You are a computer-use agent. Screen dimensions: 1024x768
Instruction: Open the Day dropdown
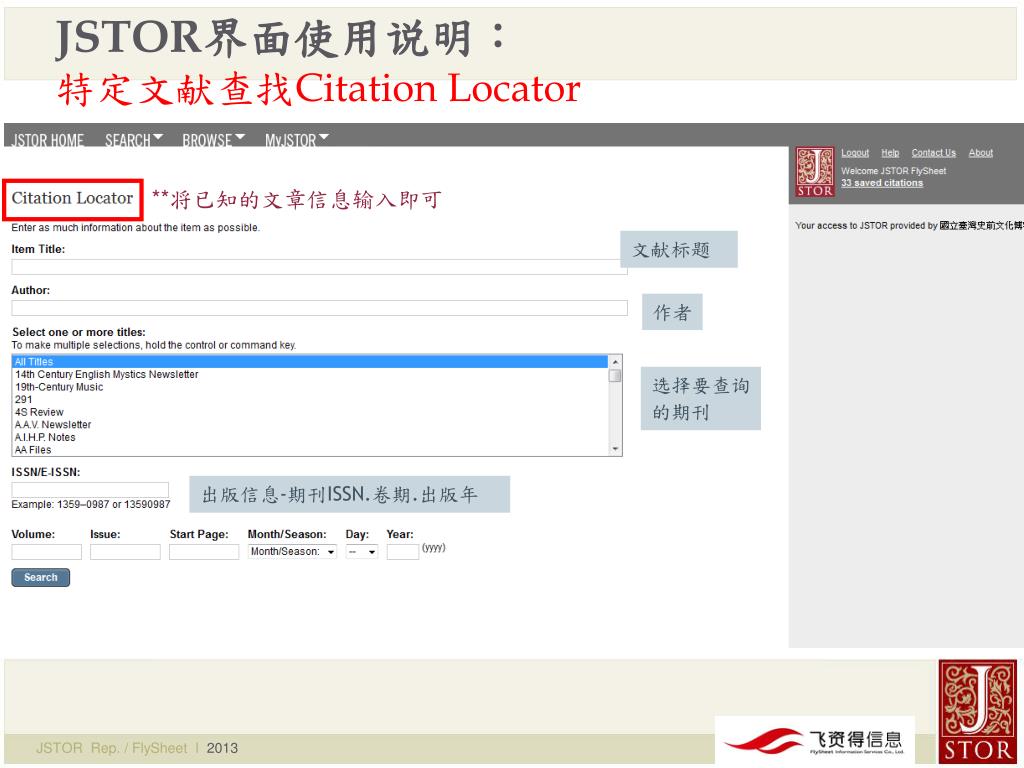362,552
